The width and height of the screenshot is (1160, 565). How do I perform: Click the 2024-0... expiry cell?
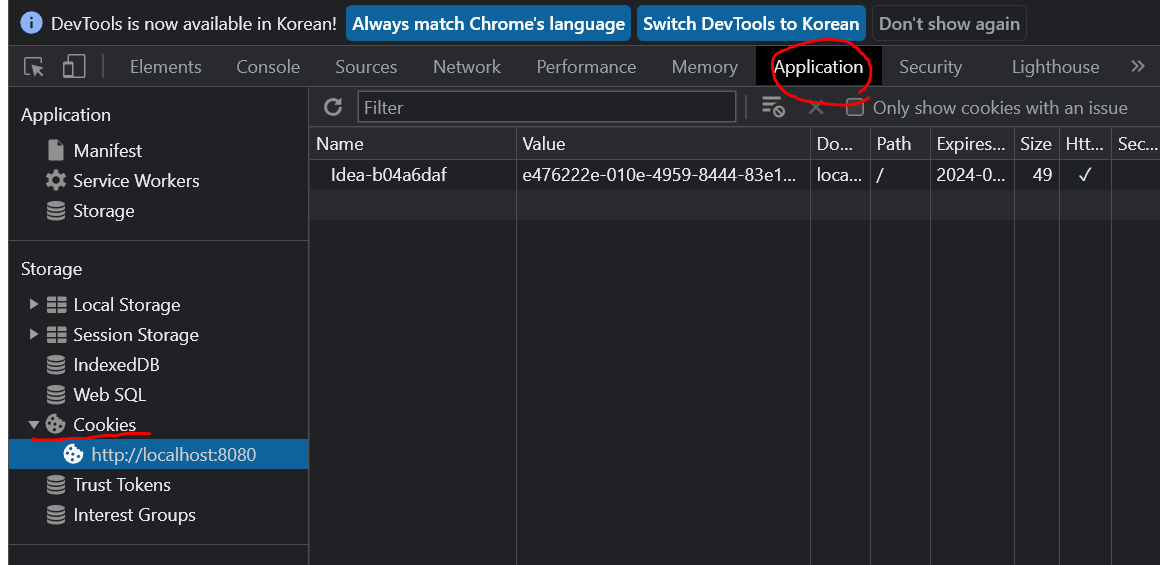pos(972,175)
